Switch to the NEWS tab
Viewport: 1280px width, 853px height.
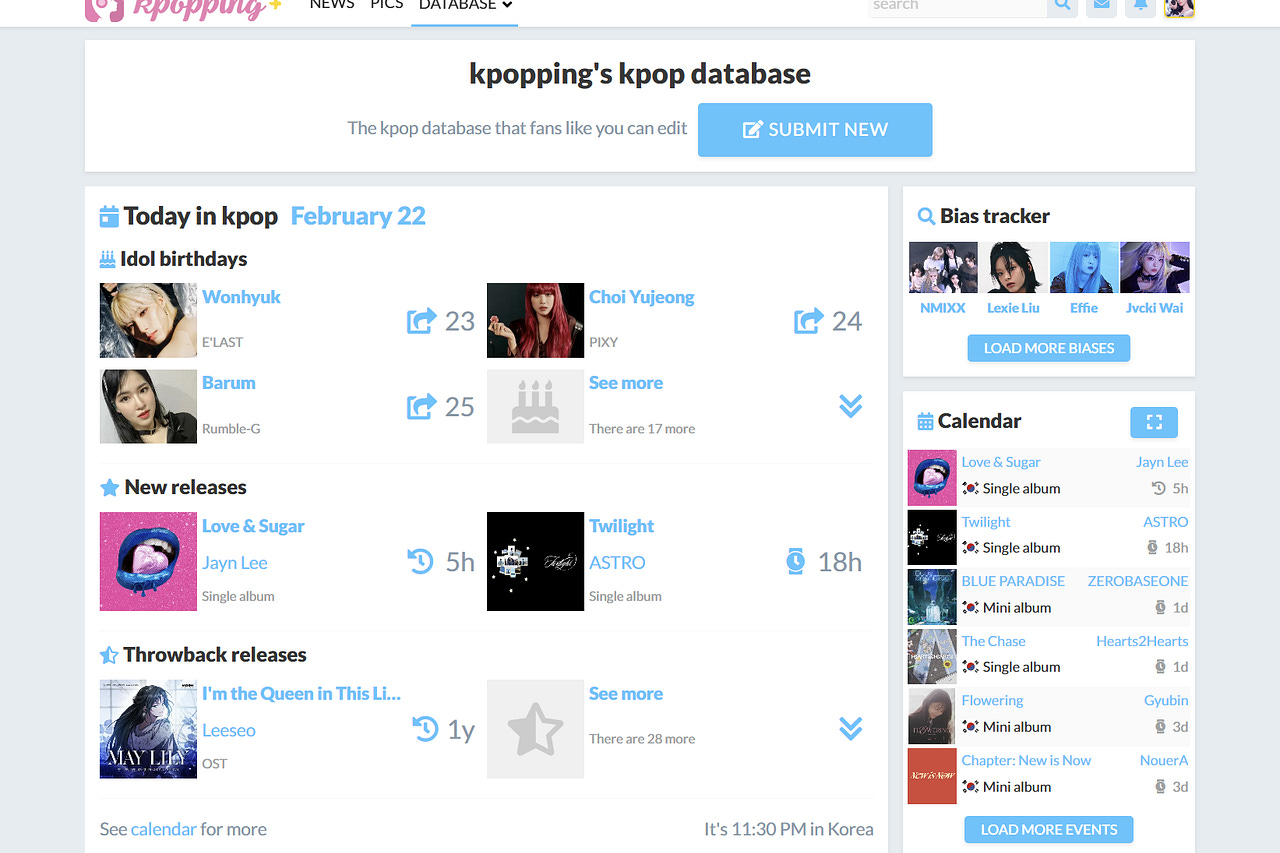click(331, 4)
